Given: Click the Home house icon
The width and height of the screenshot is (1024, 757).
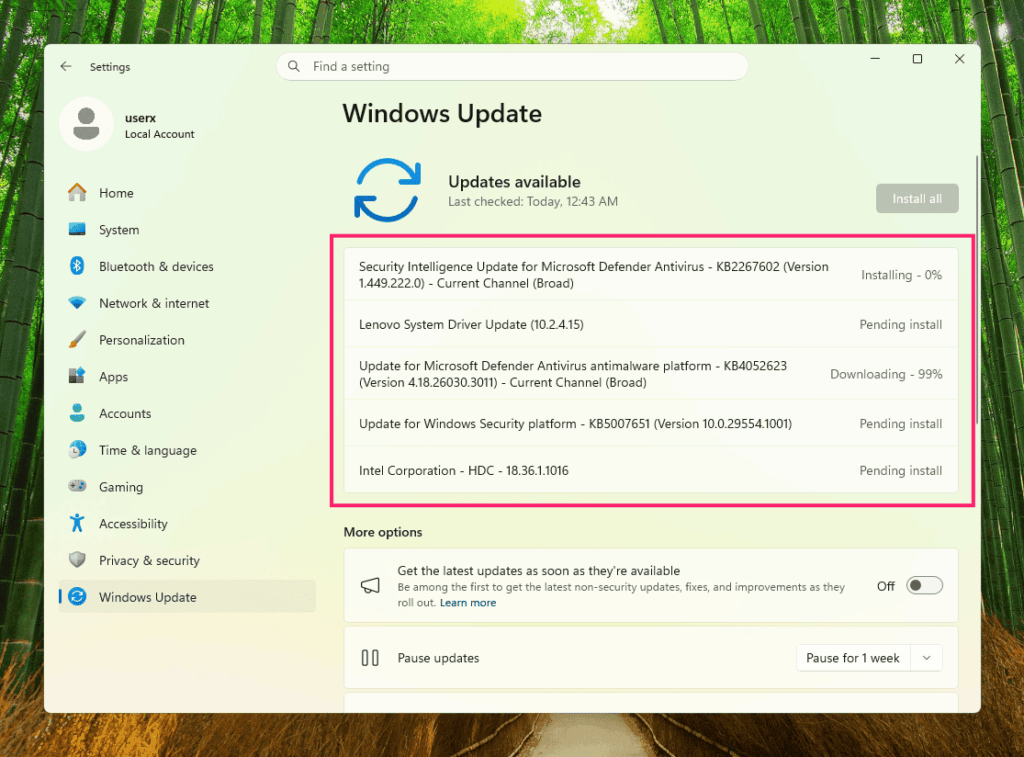Looking at the screenshot, I should pyautogui.click(x=77, y=193).
